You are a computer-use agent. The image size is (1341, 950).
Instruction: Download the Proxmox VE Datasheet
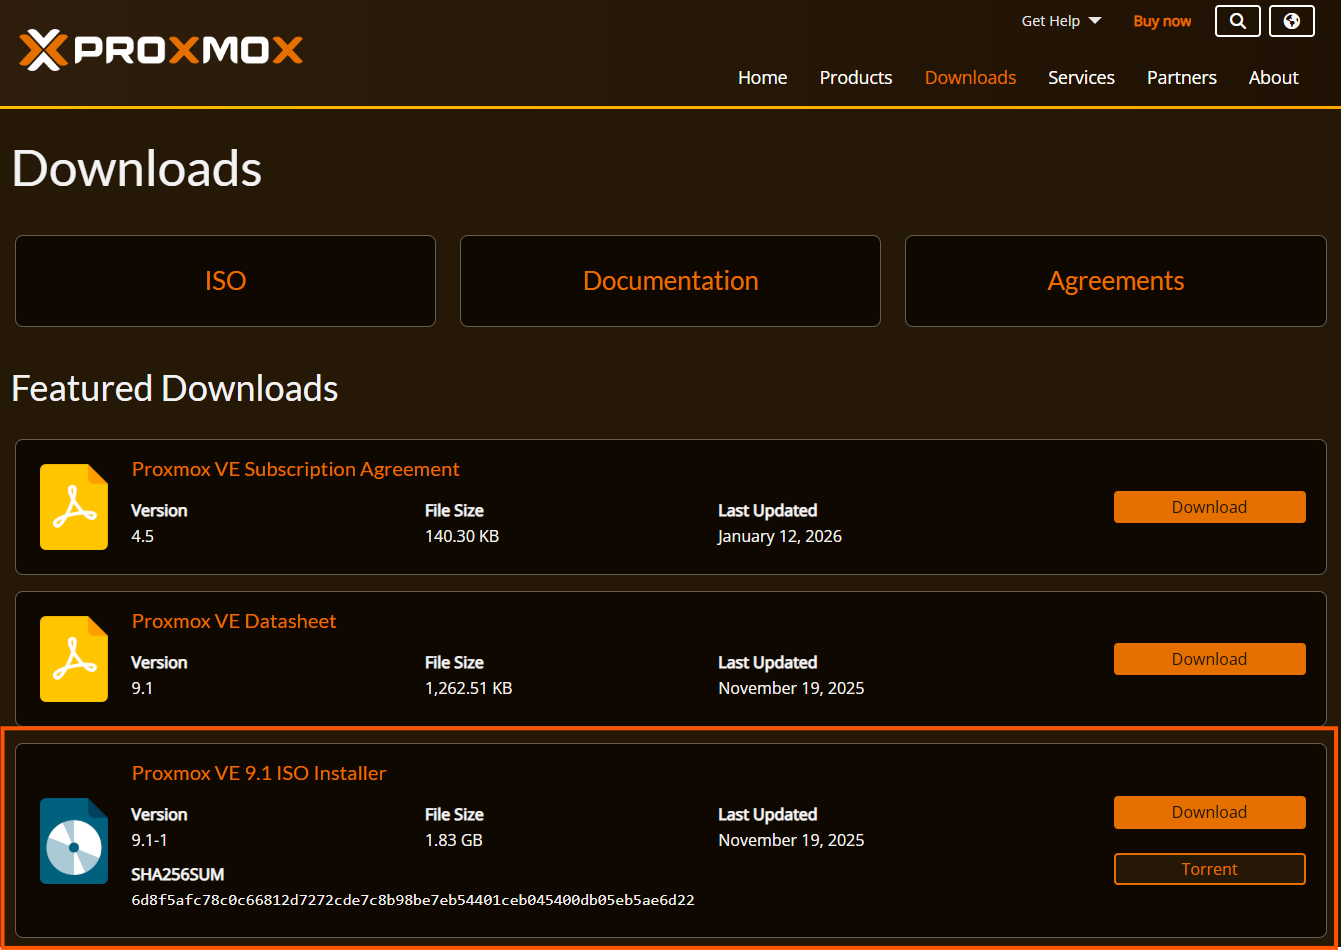pyautogui.click(x=1210, y=659)
